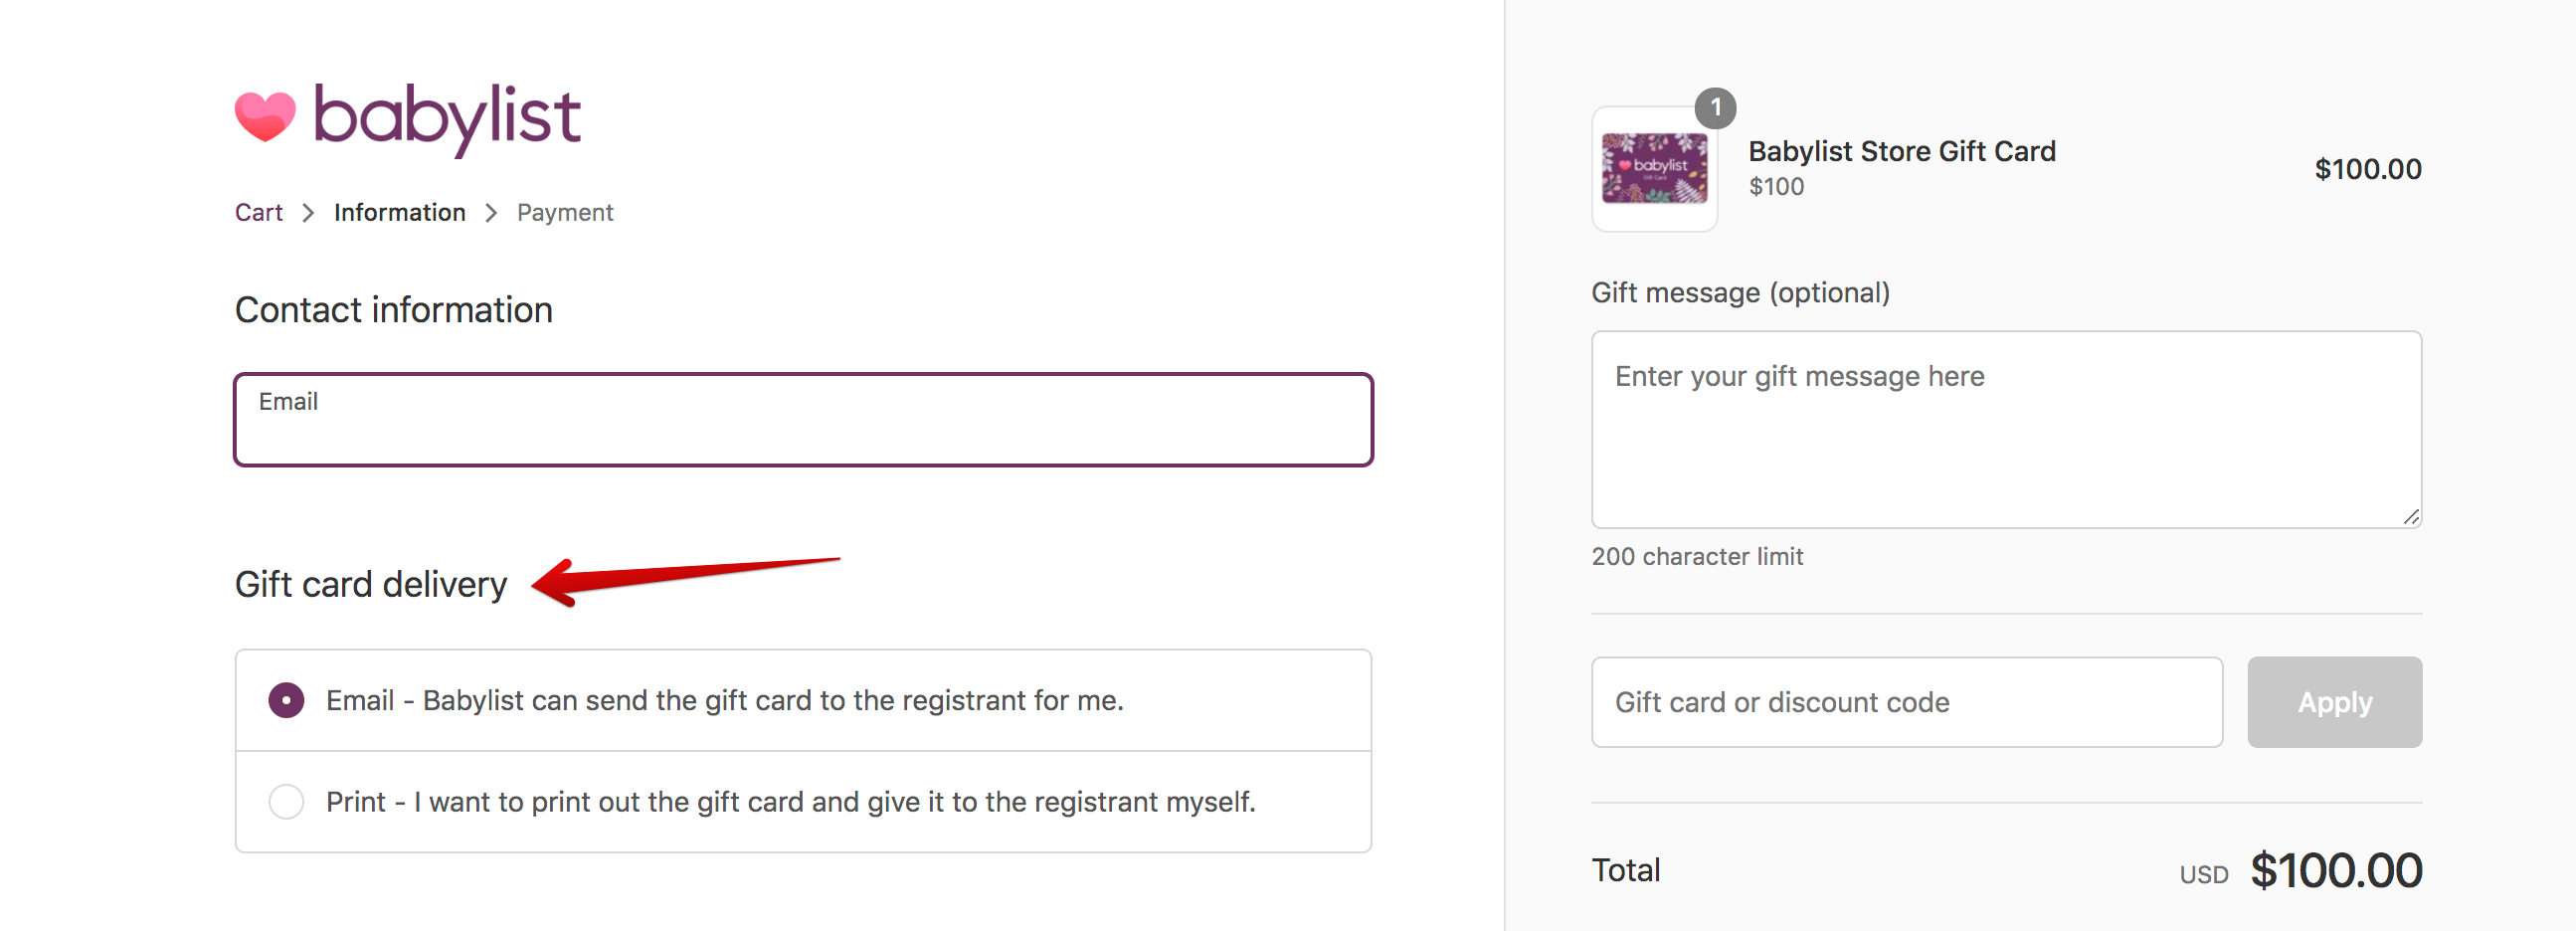The image size is (2576, 931).
Task: Choose the print-it-myself option text
Action: tap(790, 802)
